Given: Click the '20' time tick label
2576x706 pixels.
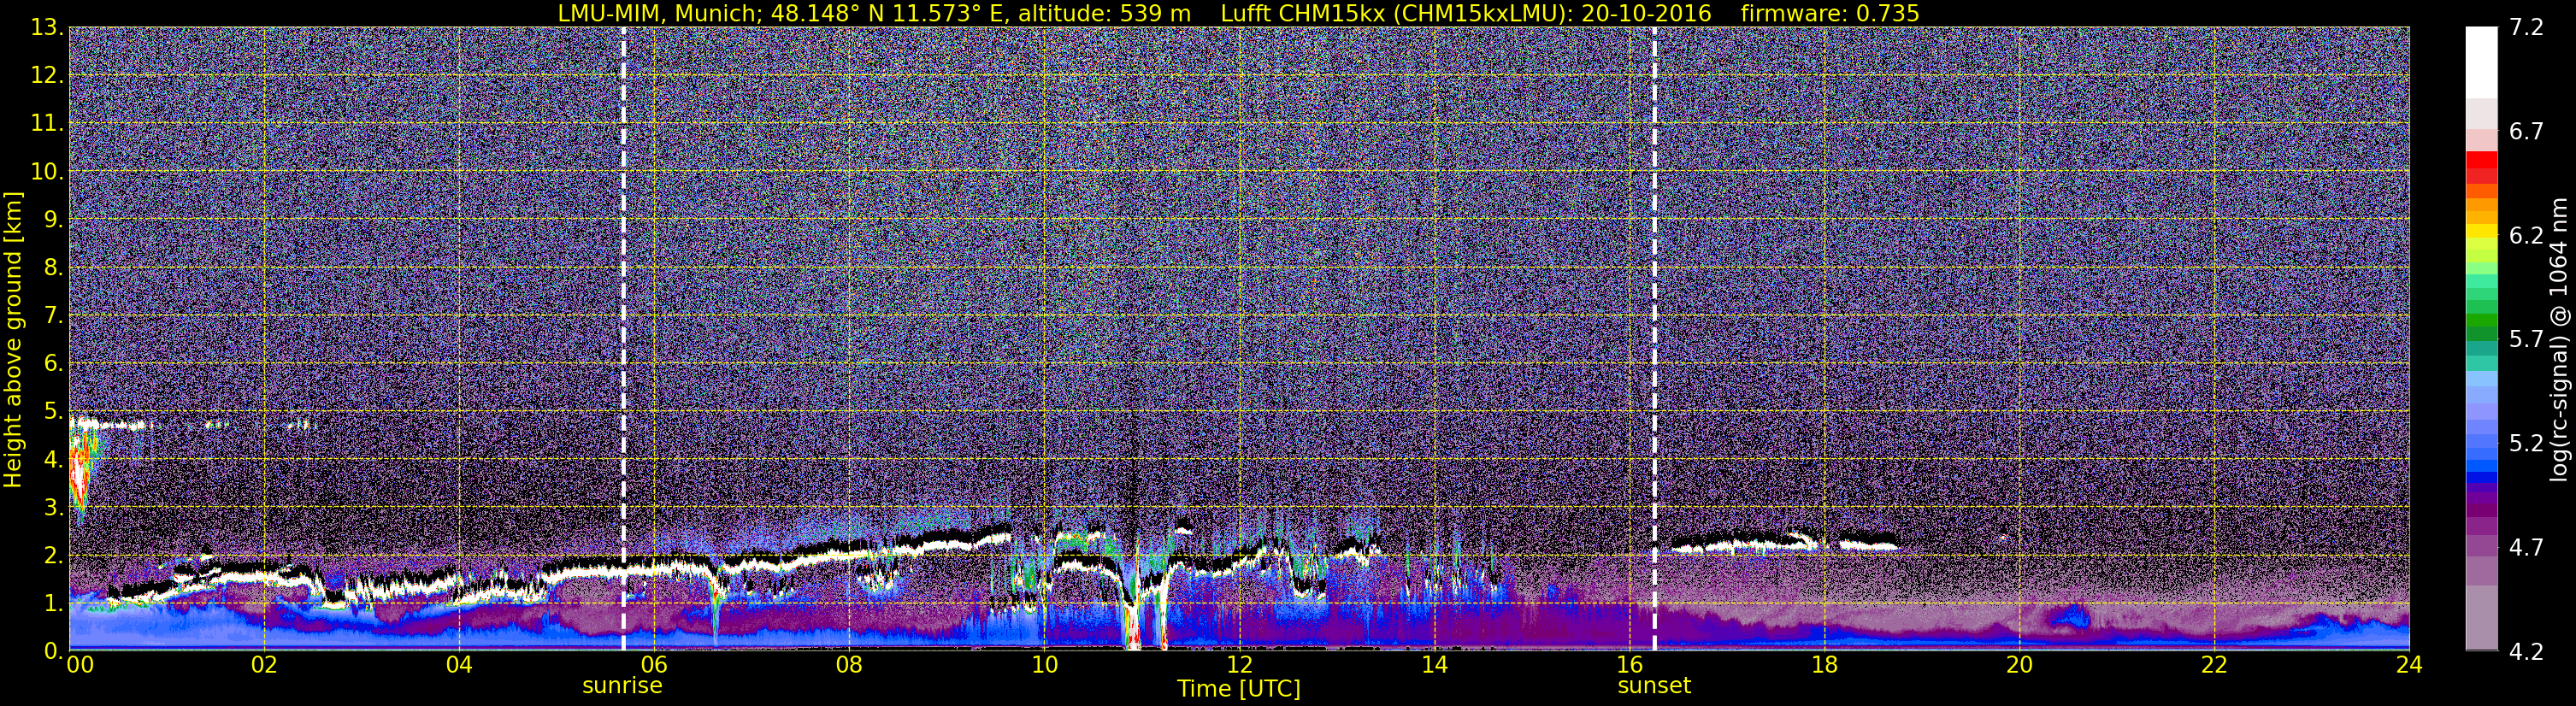Looking at the screenshot, I should point(2019,665).
